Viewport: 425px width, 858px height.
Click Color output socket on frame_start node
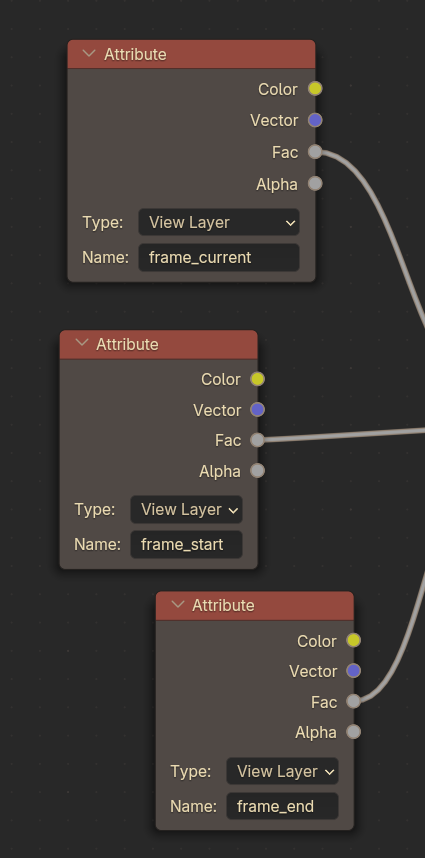pos(258,379)
